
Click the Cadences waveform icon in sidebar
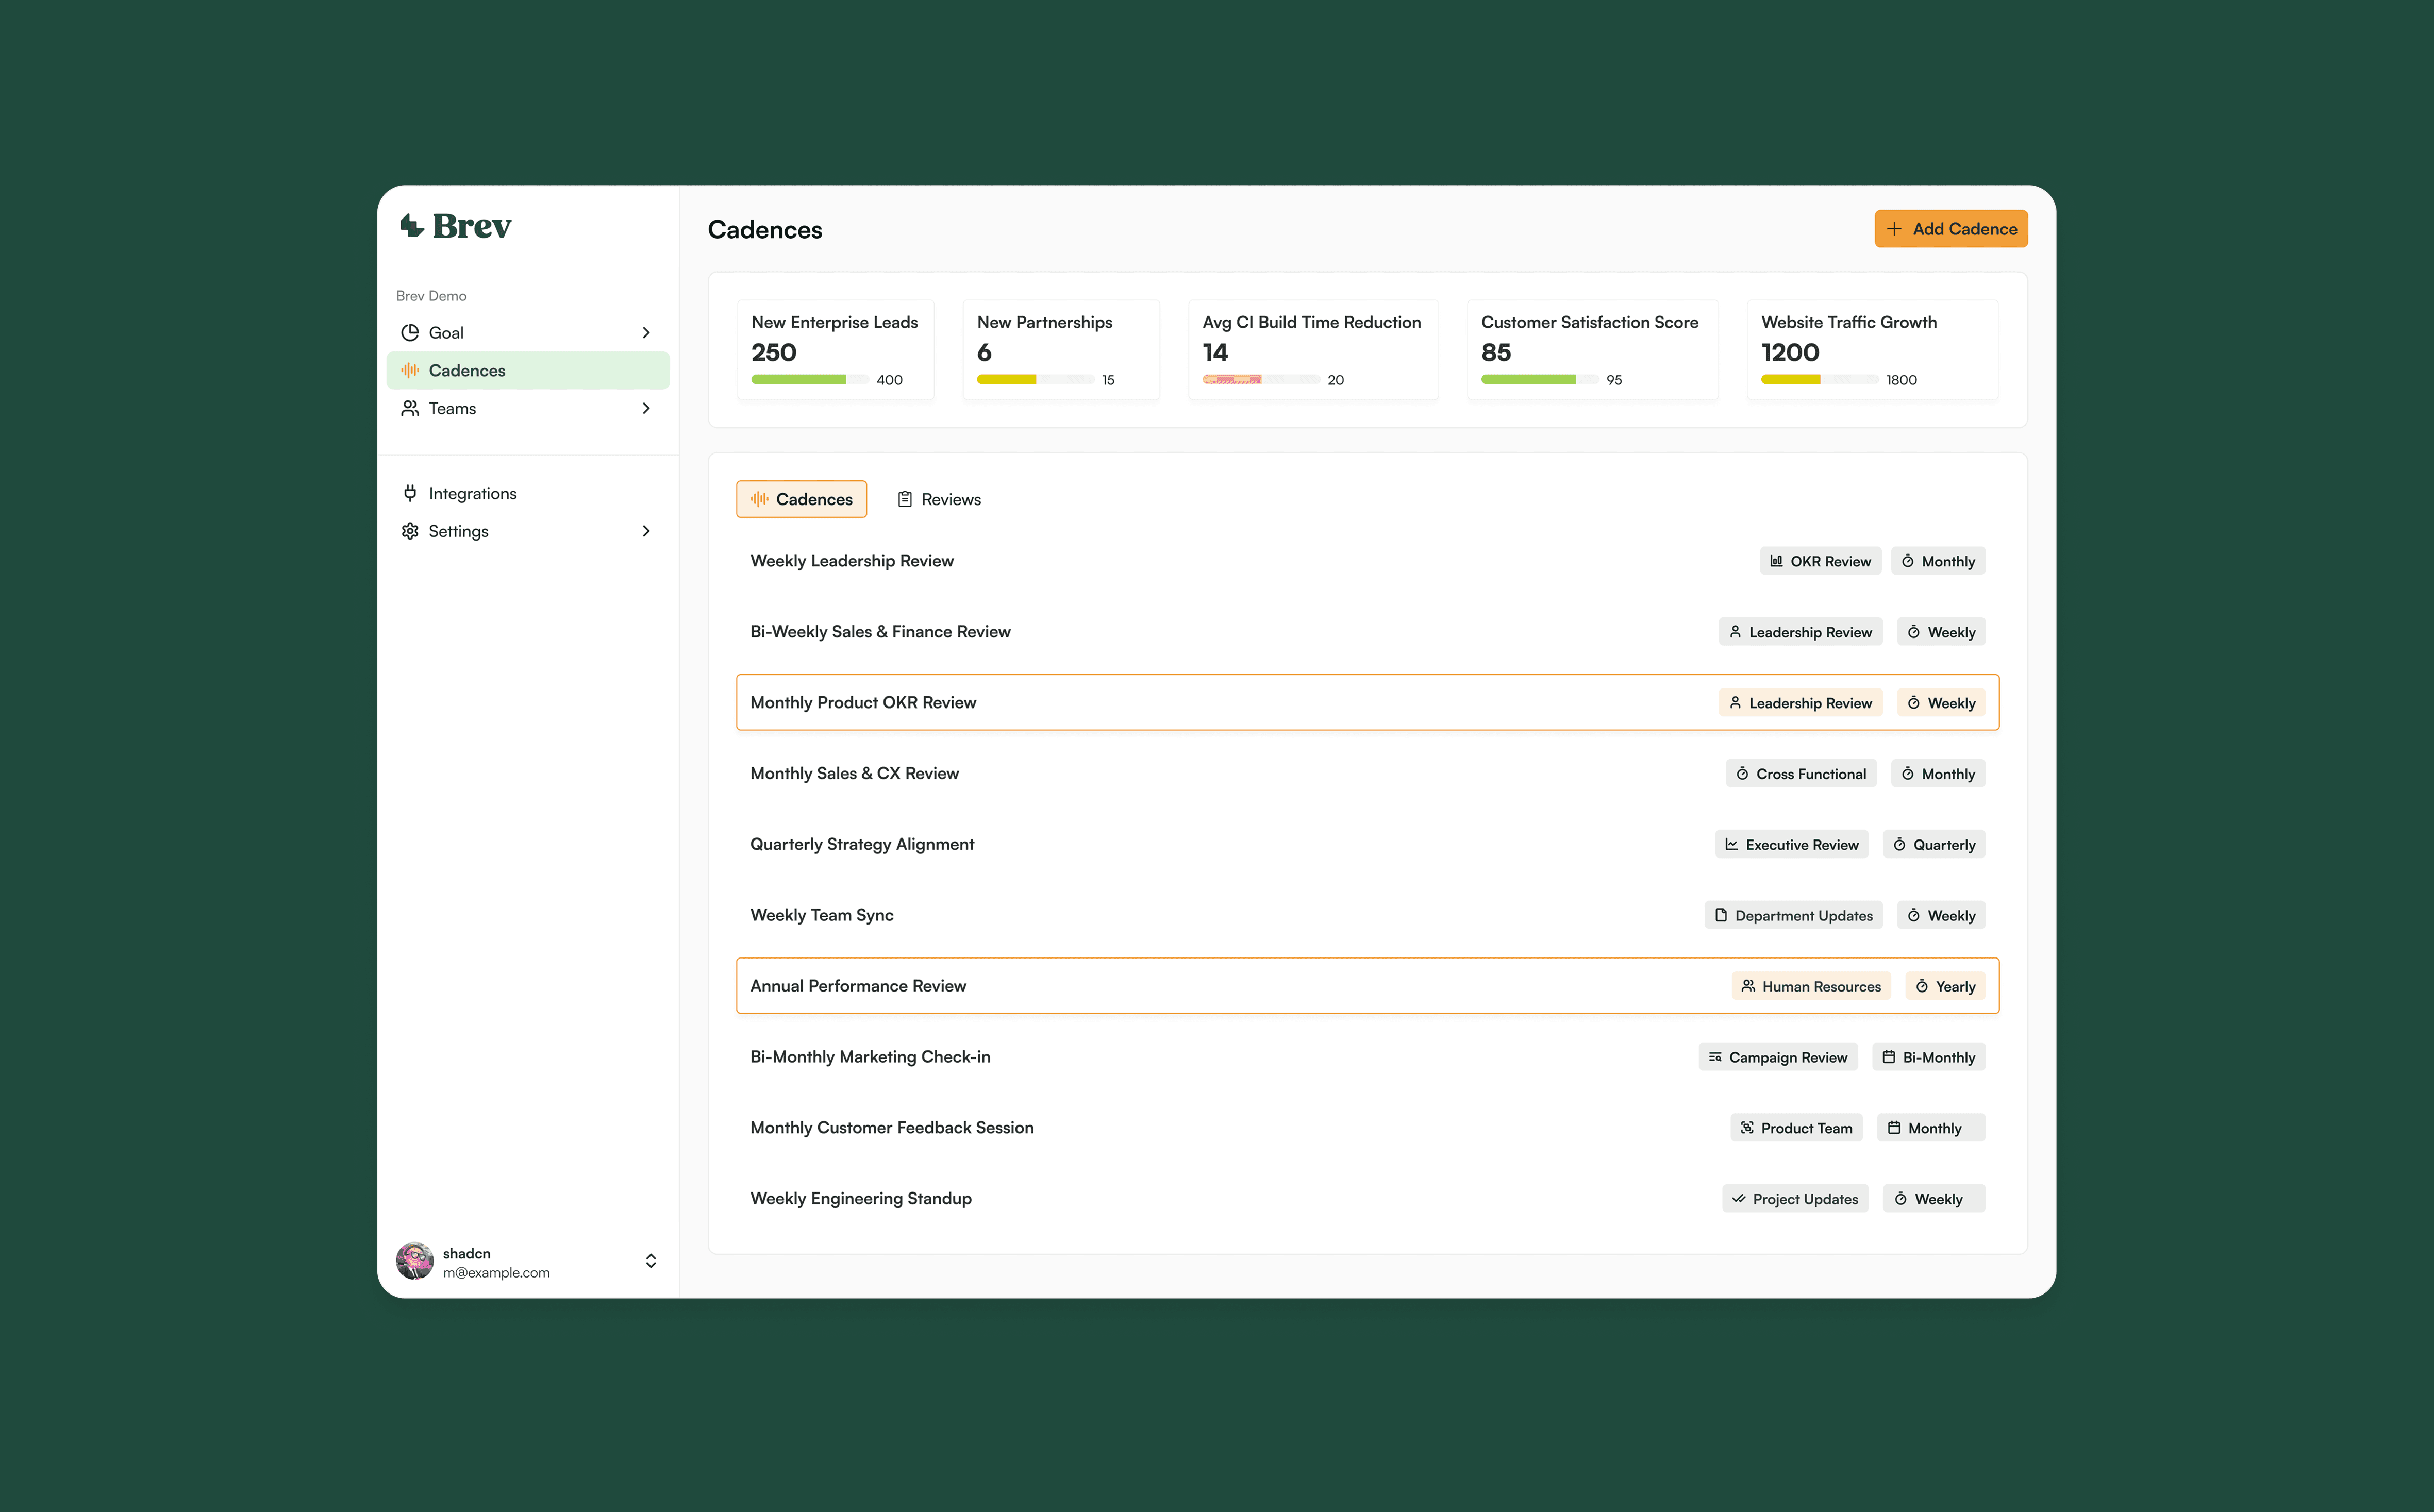(x=410, y=370)
